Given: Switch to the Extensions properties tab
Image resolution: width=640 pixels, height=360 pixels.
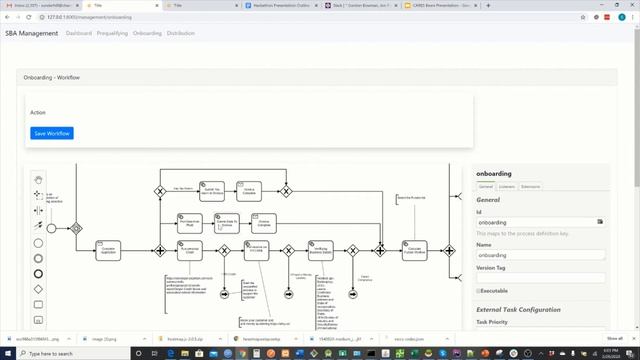Looking at the screenshot, I should click(x=530, y=187).
